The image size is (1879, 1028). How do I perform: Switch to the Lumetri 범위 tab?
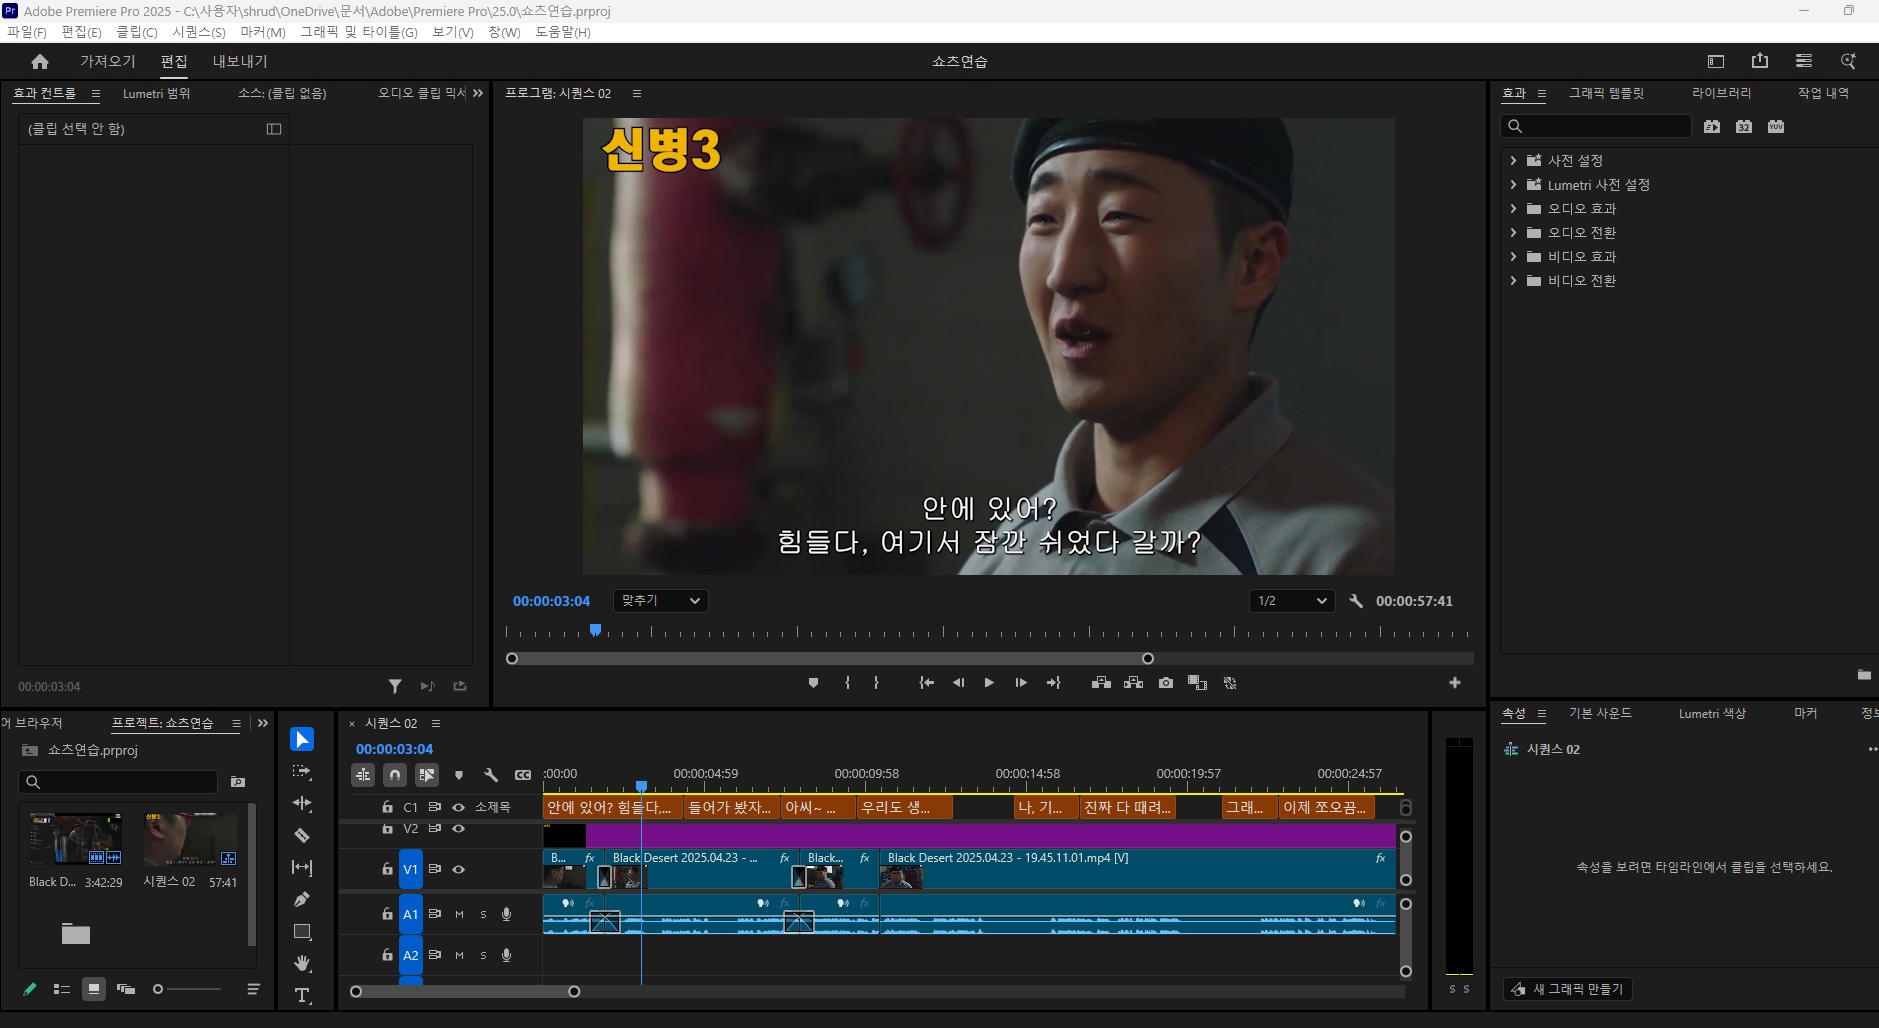tap(156, 93)
